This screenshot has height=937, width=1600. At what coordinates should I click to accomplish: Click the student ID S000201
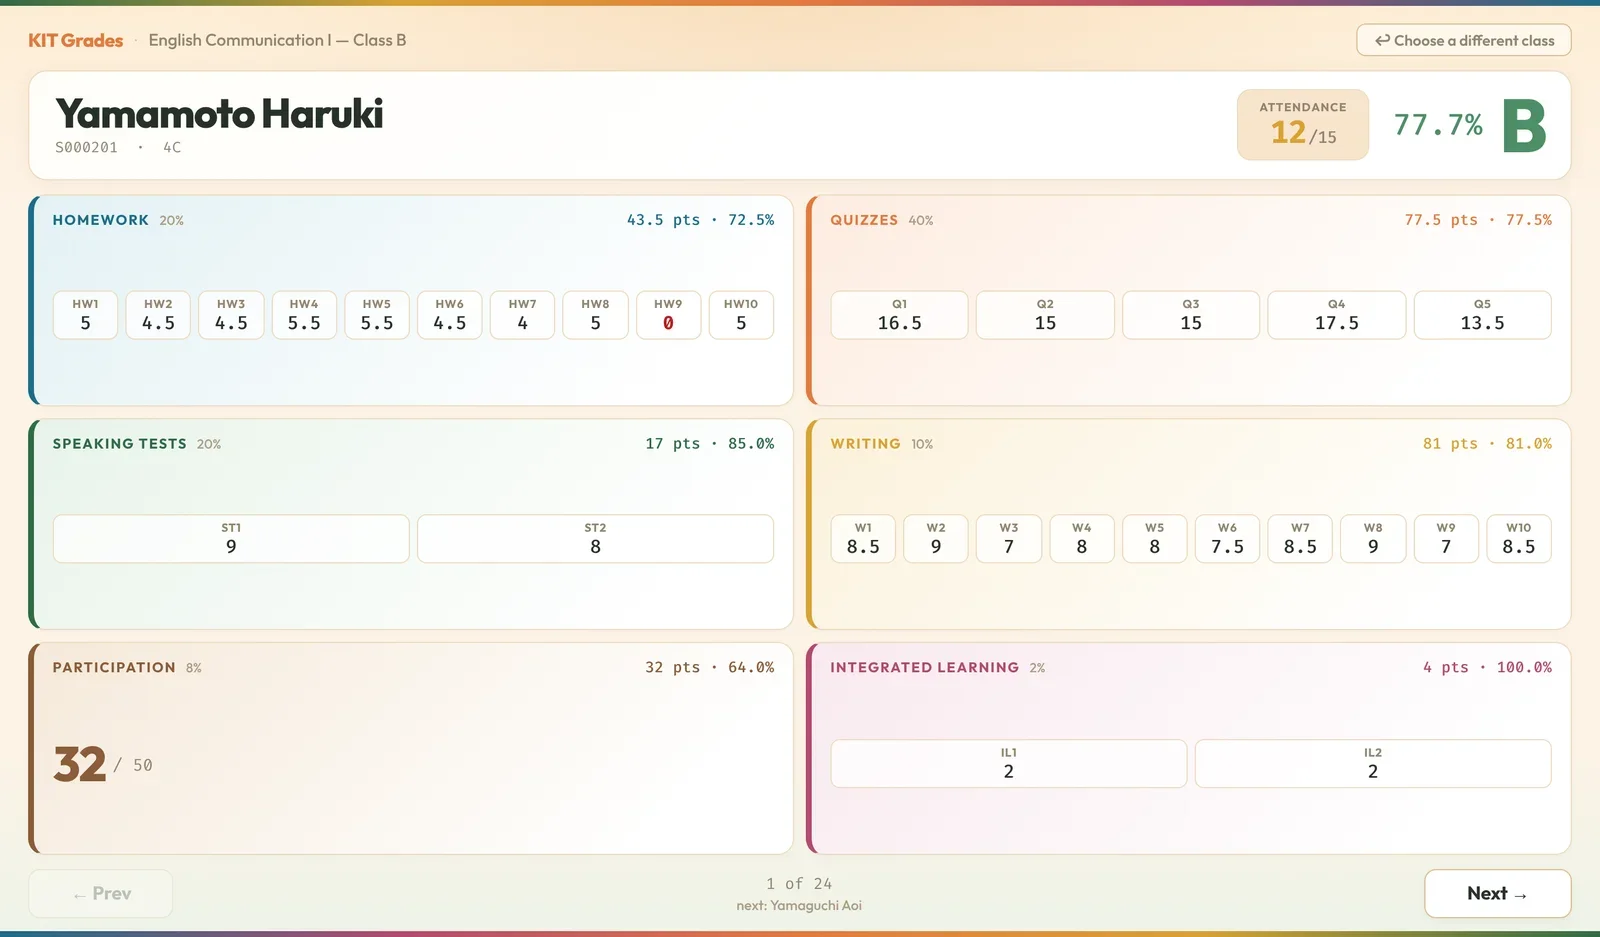[x=86, y=147]
